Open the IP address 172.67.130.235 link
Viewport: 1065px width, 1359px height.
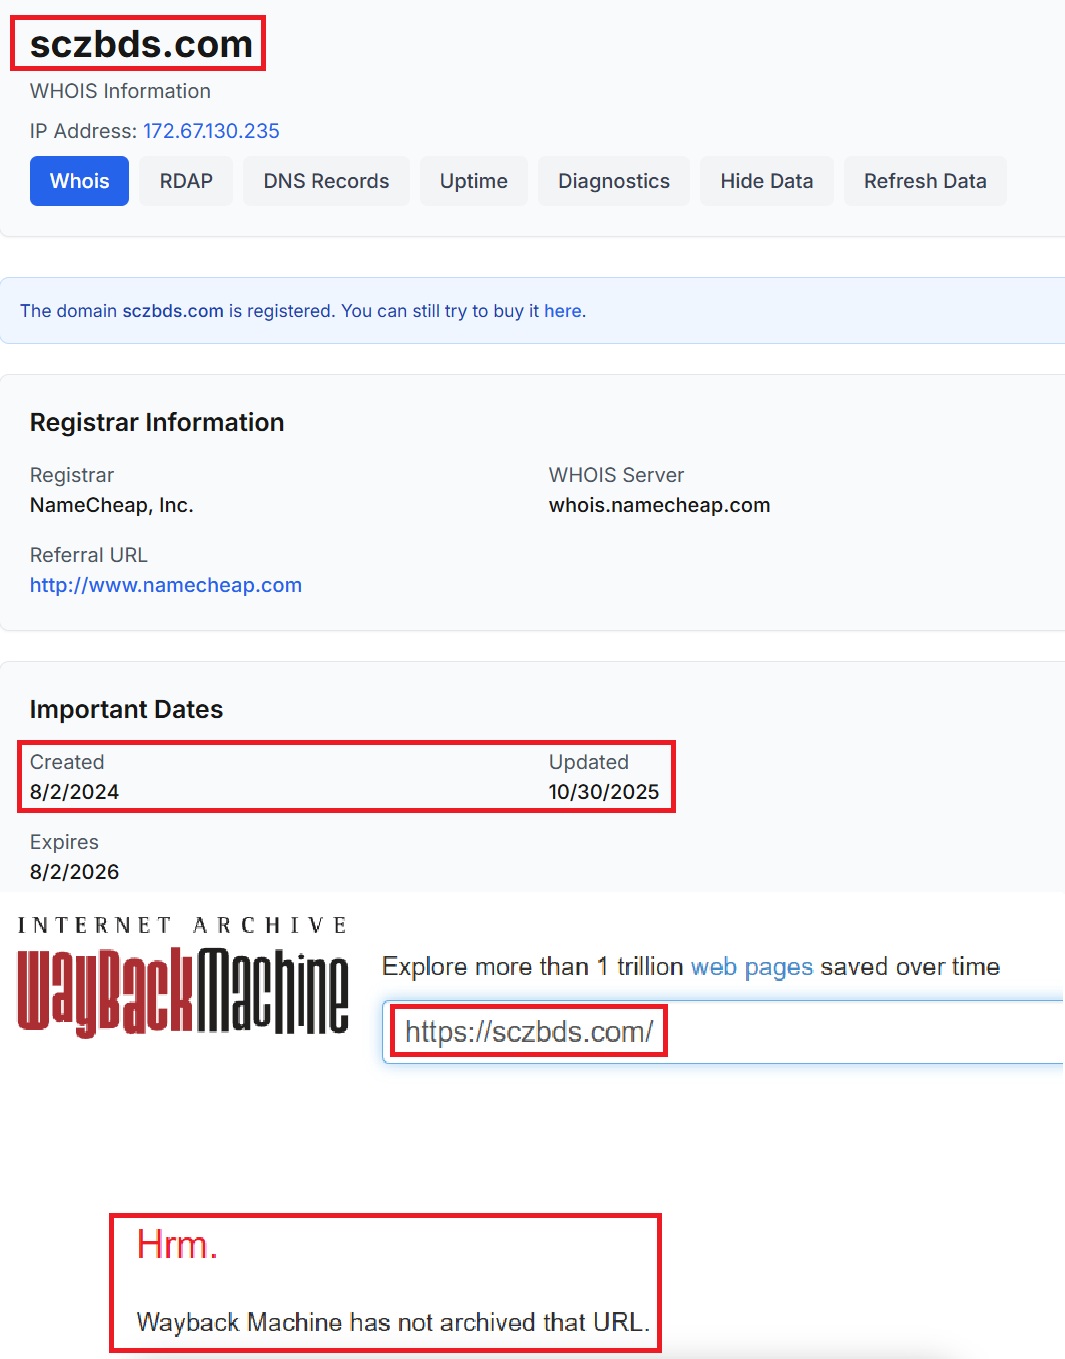click(x=211, y=131)
